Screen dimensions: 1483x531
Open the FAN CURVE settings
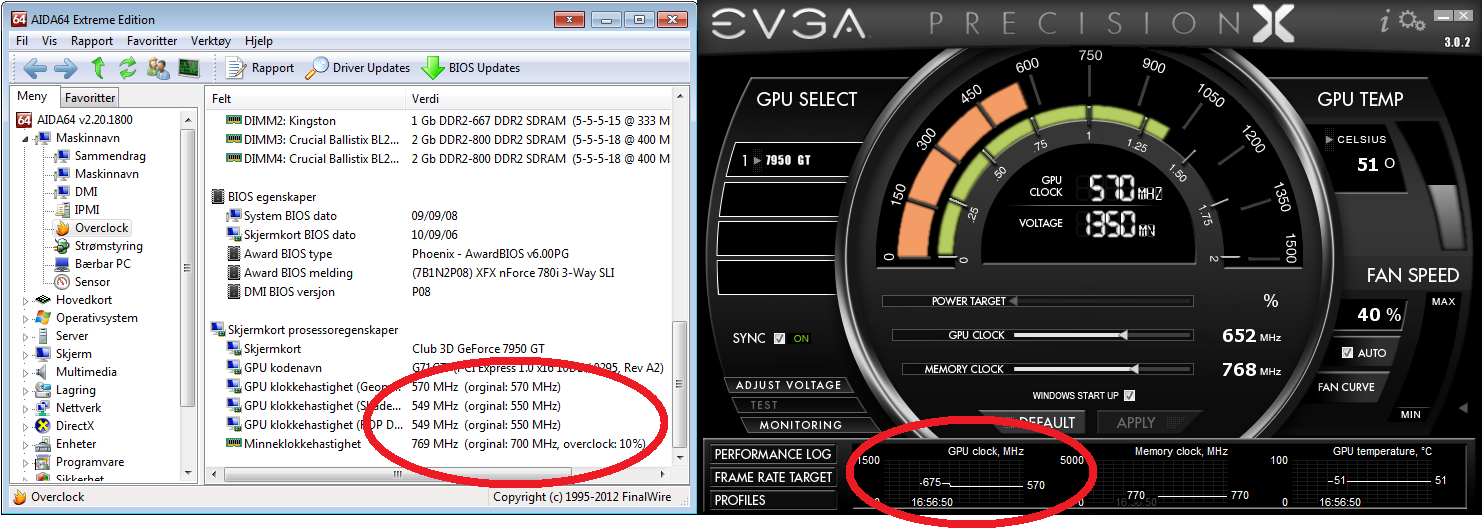pos(1346,387)
